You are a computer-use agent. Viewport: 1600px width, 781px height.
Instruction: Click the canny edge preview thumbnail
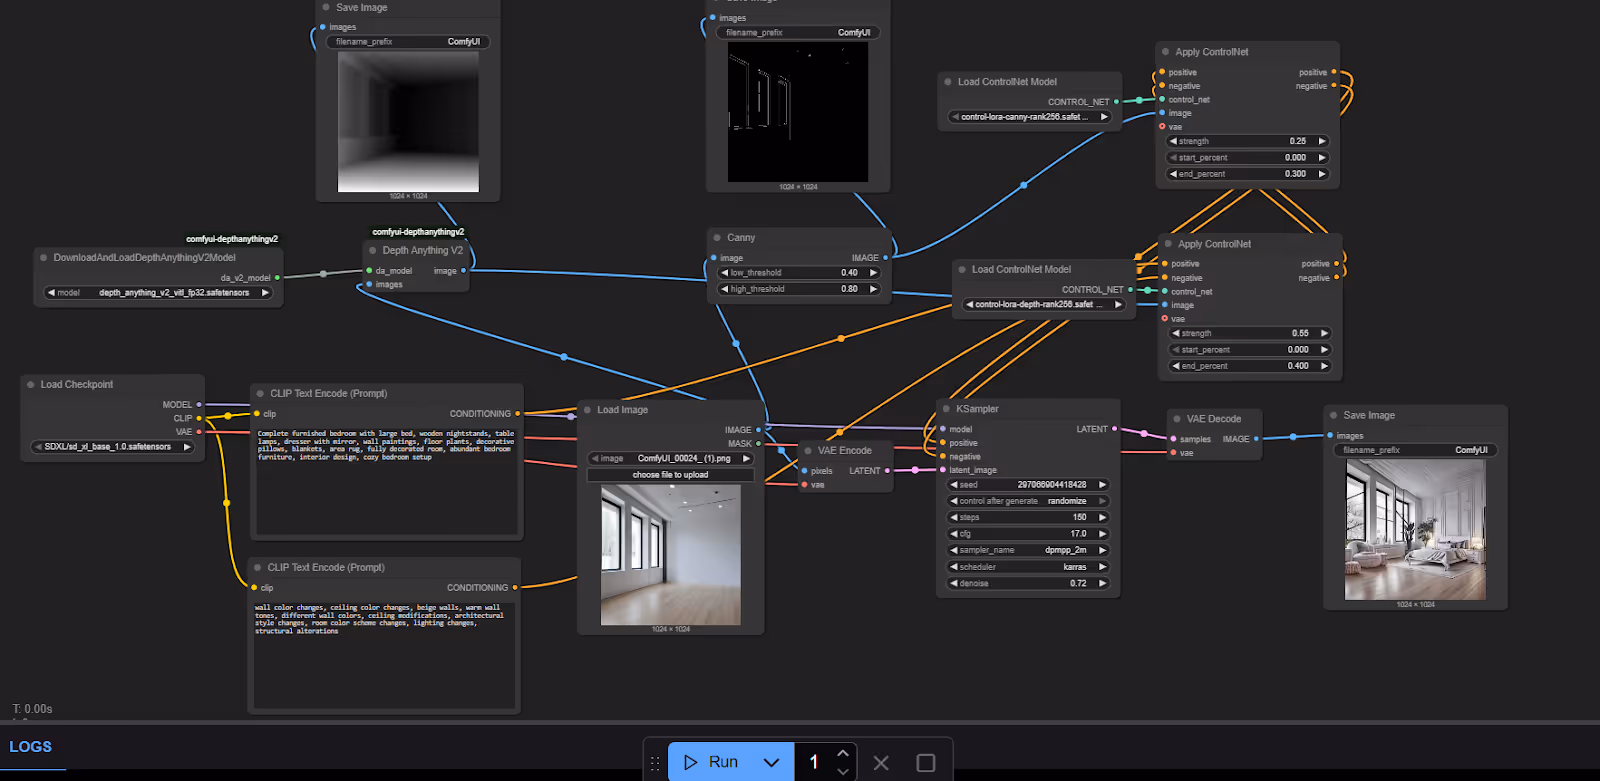[798, 112]
